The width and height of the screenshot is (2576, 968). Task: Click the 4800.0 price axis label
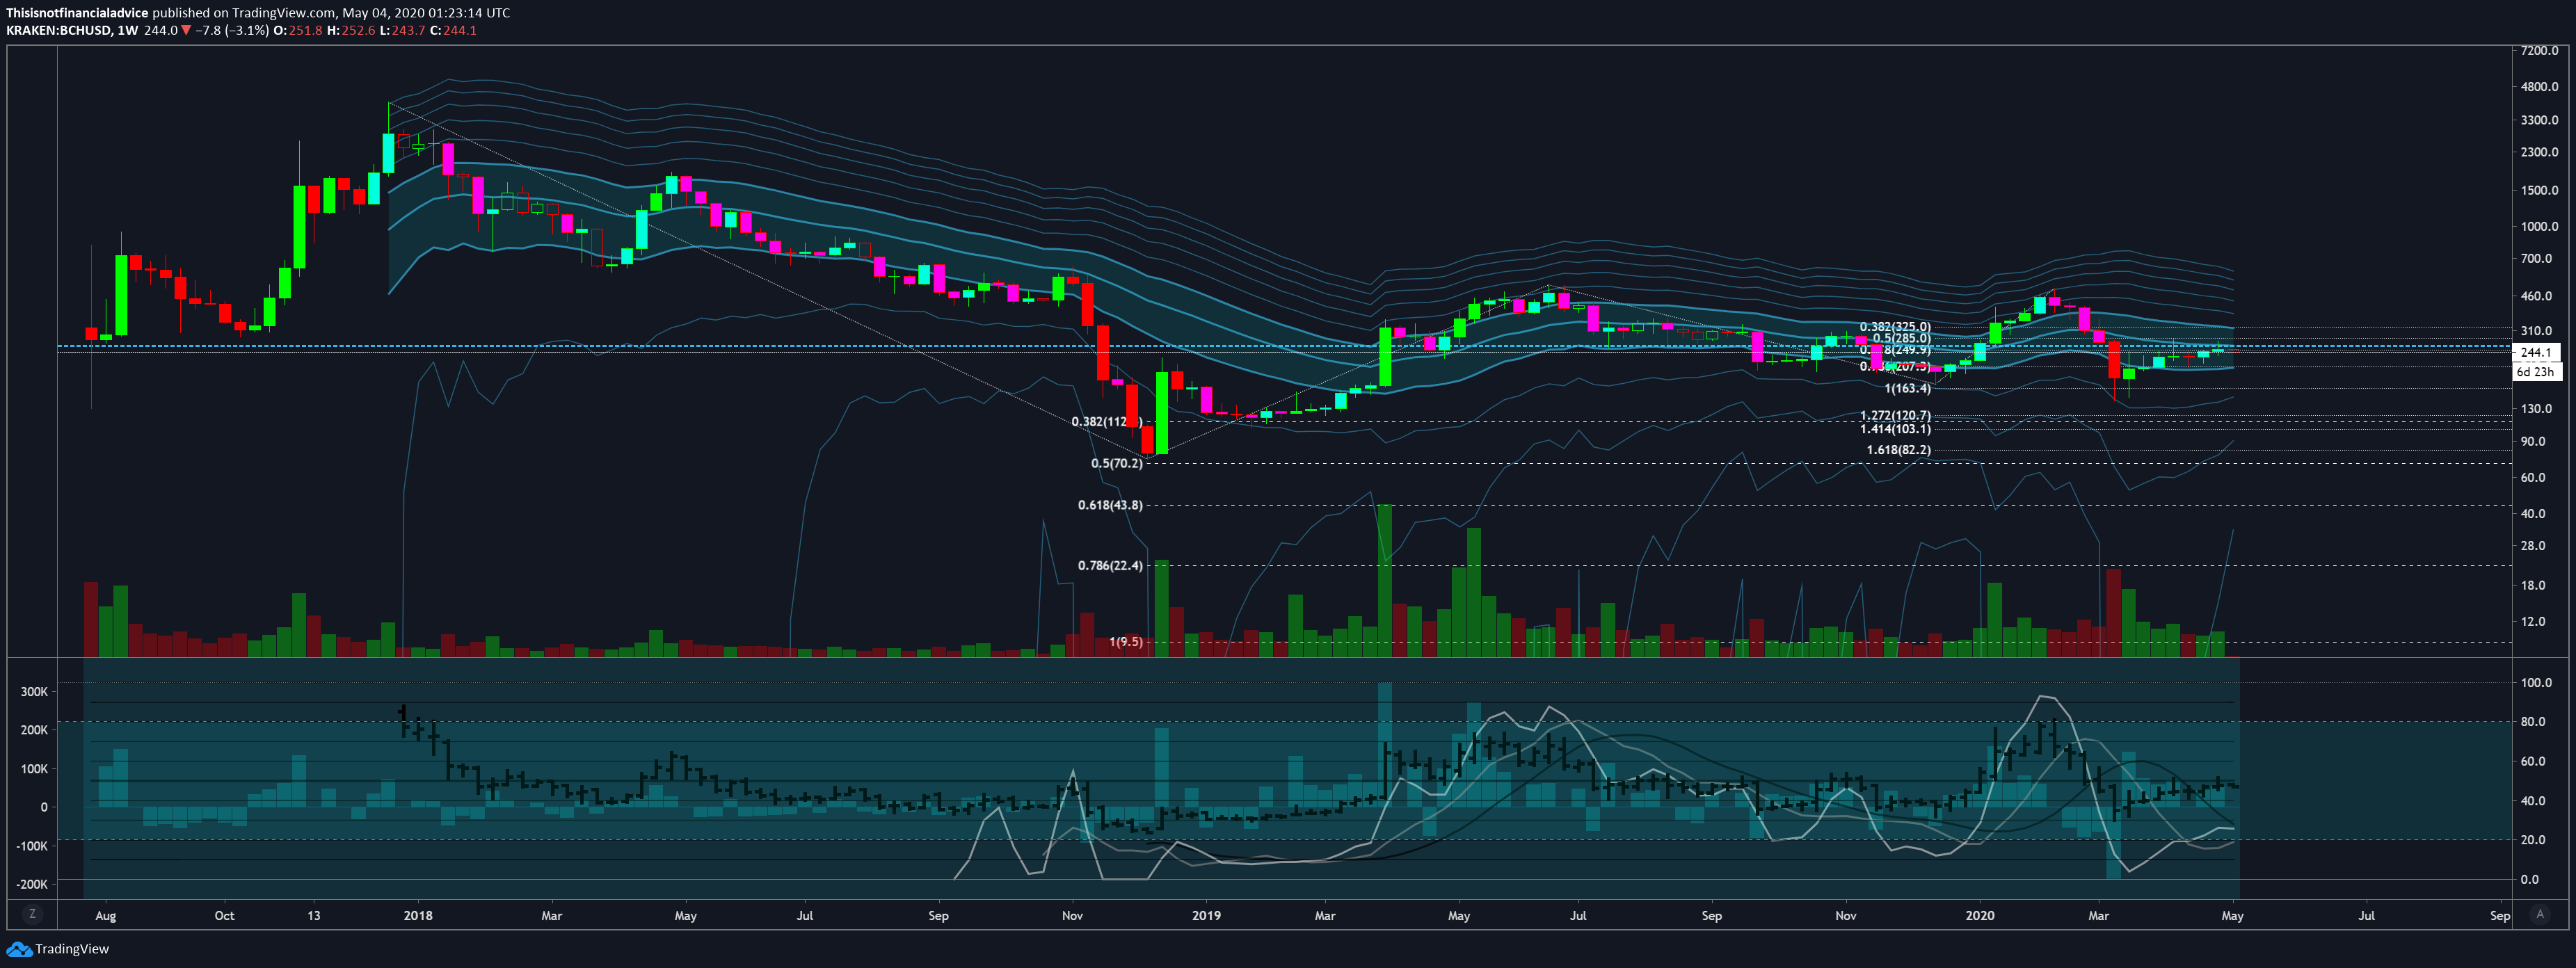[2540, 87]
